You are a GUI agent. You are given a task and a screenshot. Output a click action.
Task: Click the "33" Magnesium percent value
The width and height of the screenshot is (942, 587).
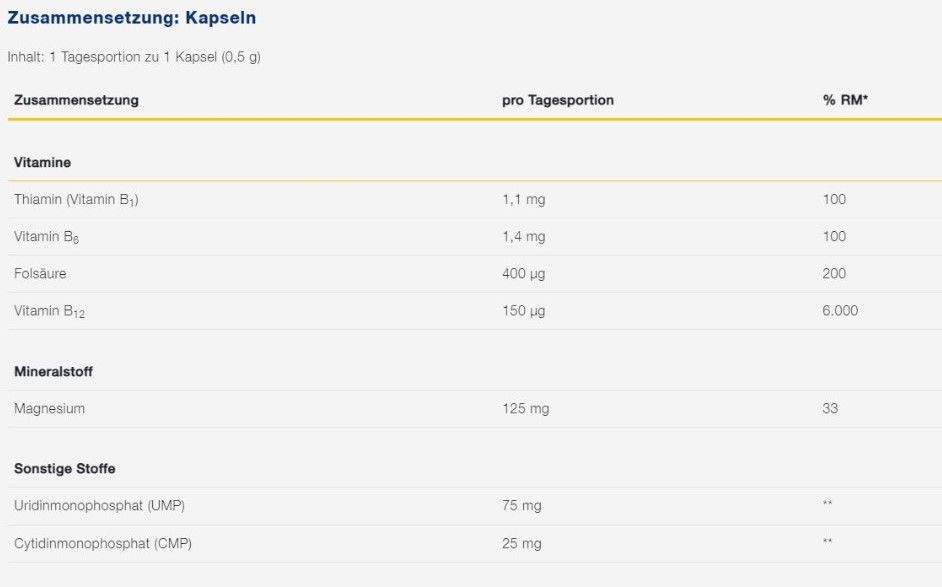point(830,408)
